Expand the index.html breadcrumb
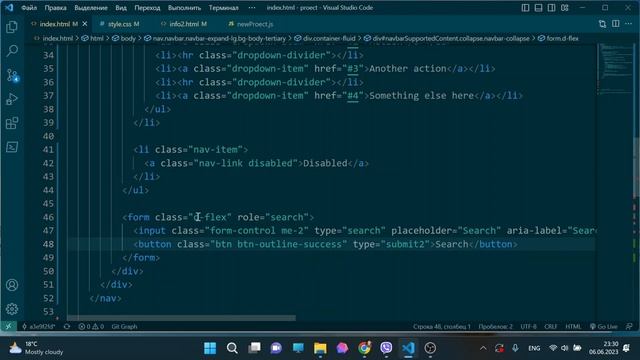 coord(53,38)
